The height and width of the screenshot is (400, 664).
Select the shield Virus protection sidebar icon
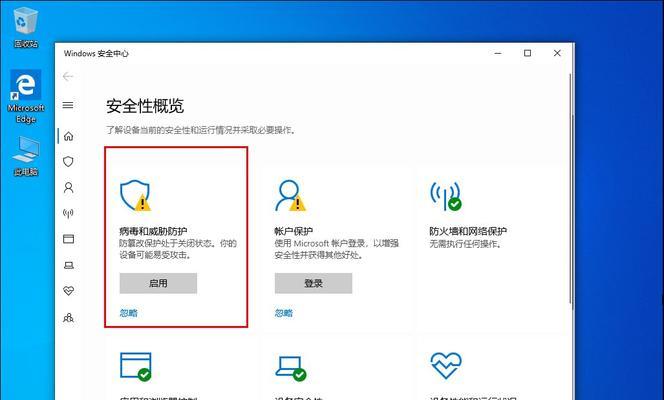pos(68,162)
